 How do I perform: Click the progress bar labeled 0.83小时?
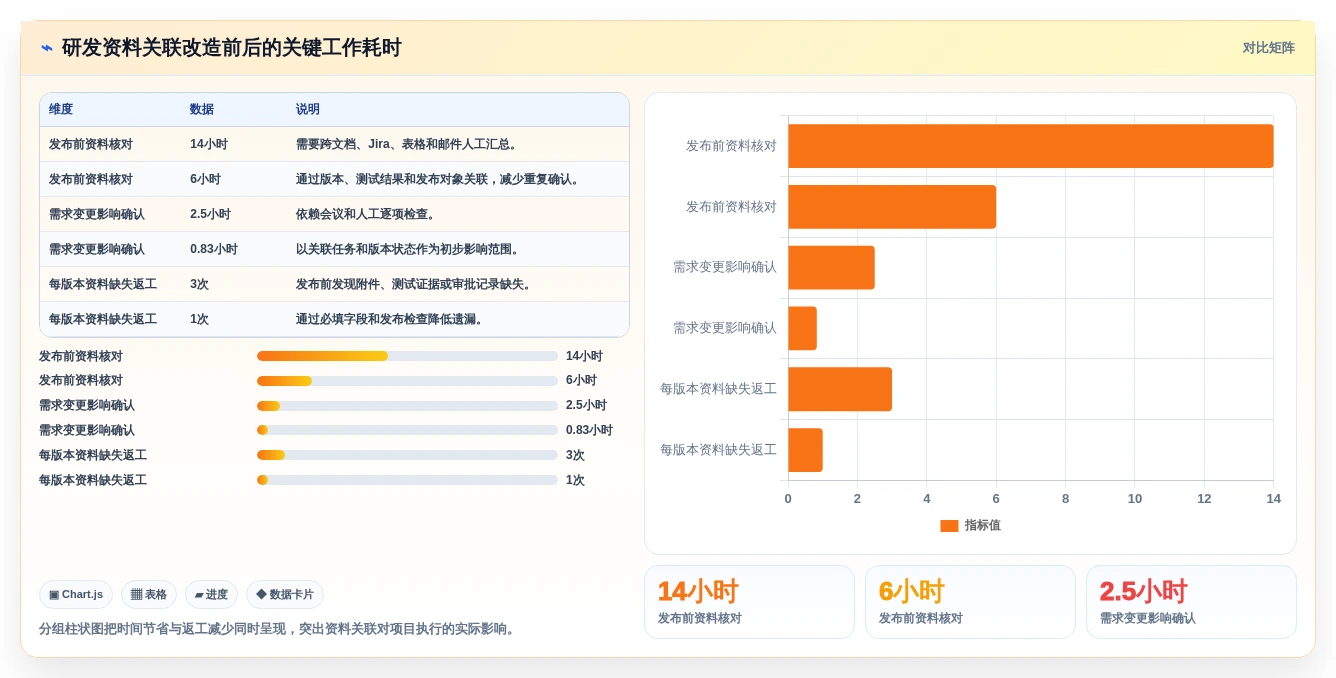click(407, 431)
